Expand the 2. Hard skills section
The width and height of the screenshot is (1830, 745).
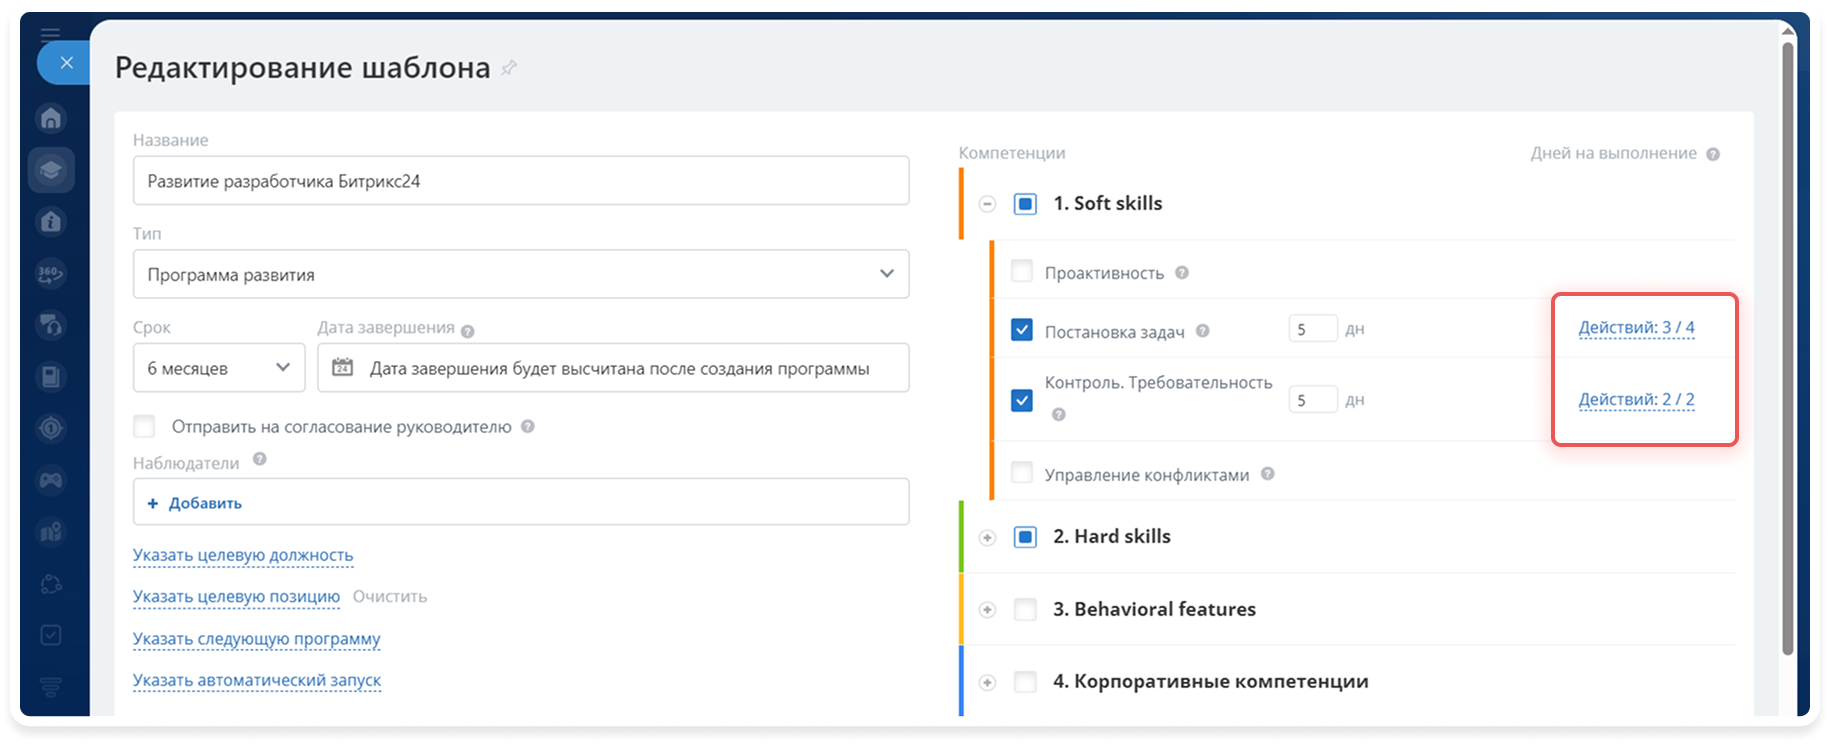pos(987,537)
